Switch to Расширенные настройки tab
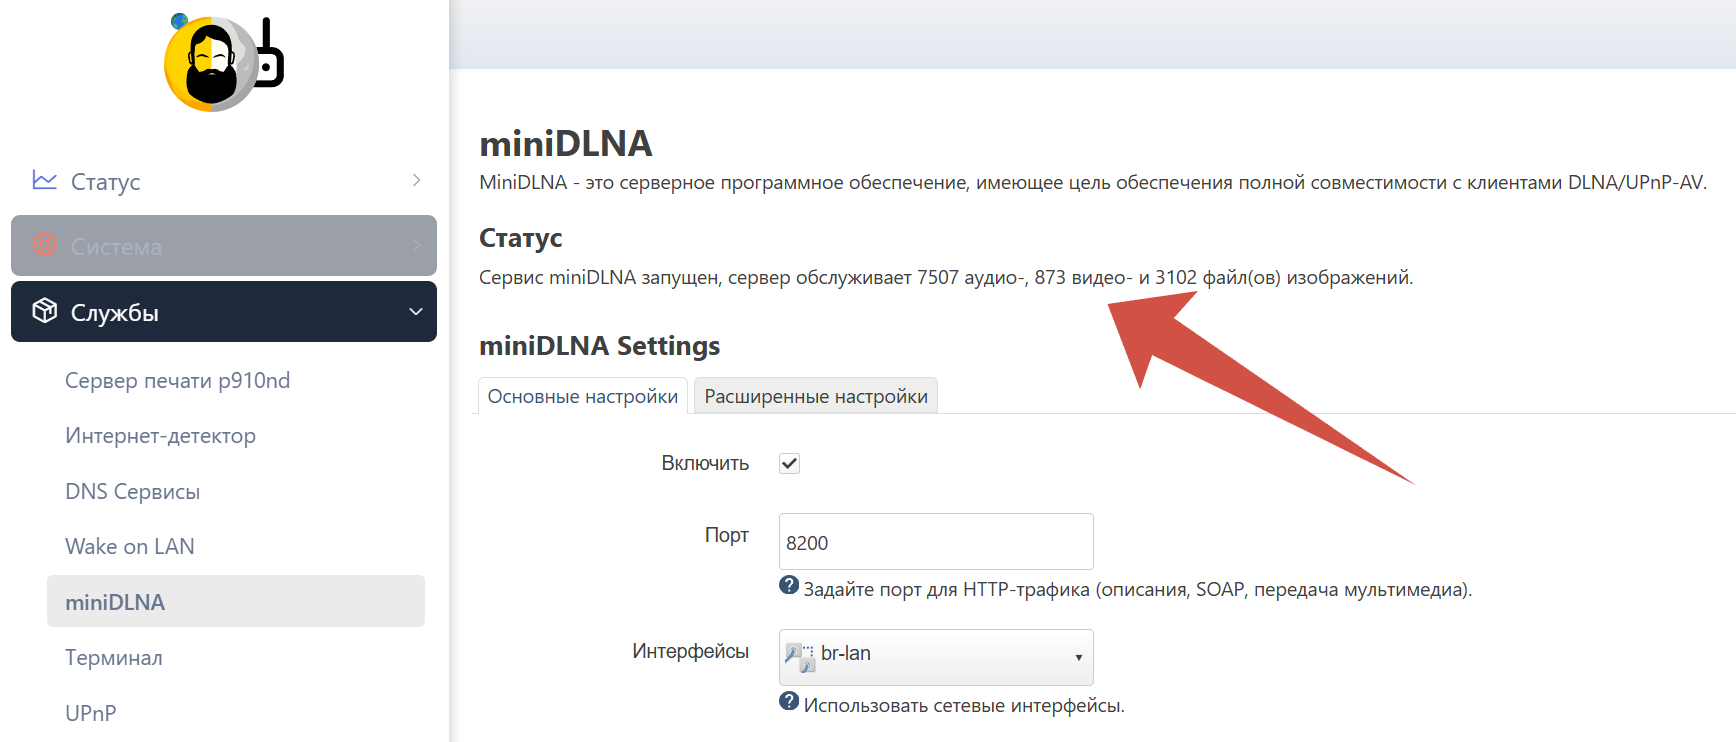Screen dimensions: 1736x742 point(816,396)
